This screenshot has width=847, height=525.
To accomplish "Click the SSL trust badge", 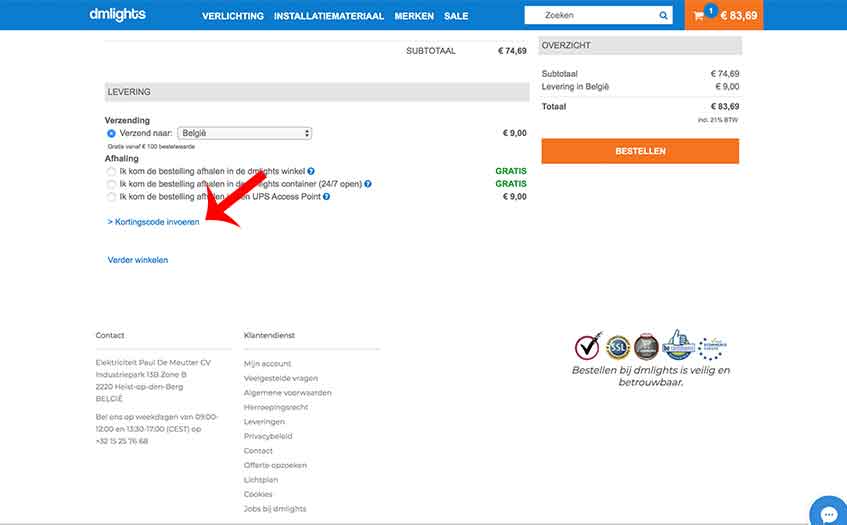I will pyautogui.click(x=617, y=346).
